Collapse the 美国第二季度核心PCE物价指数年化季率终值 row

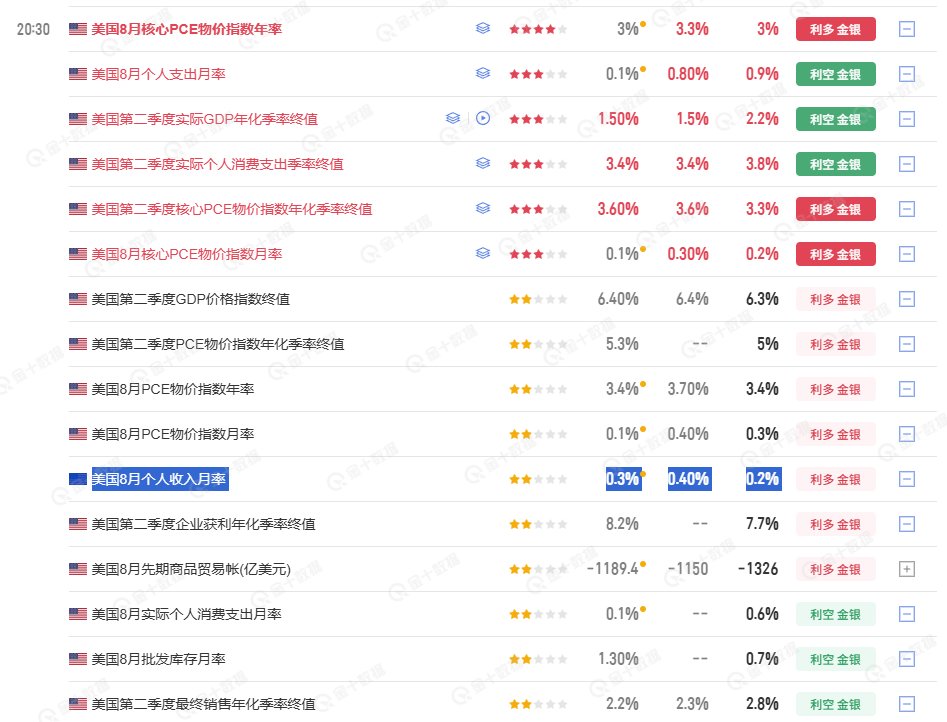907,209
